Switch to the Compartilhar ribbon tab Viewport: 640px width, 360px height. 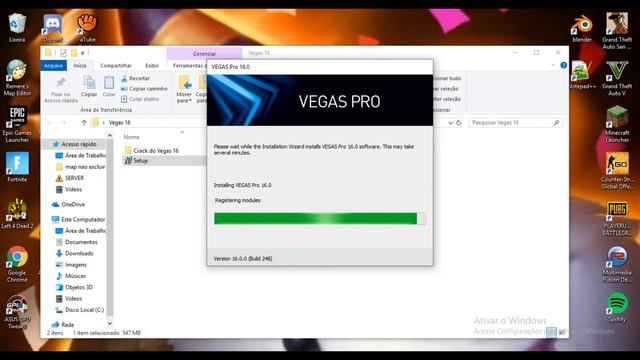tap(116, 65)
